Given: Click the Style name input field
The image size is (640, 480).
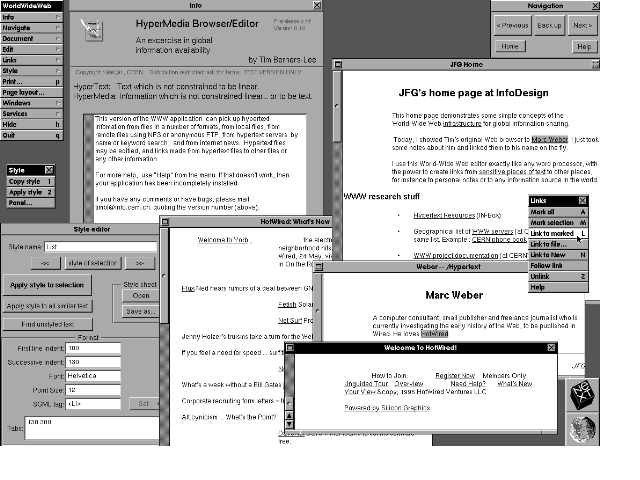Looking at the screenshot, I should coord(100,247).
